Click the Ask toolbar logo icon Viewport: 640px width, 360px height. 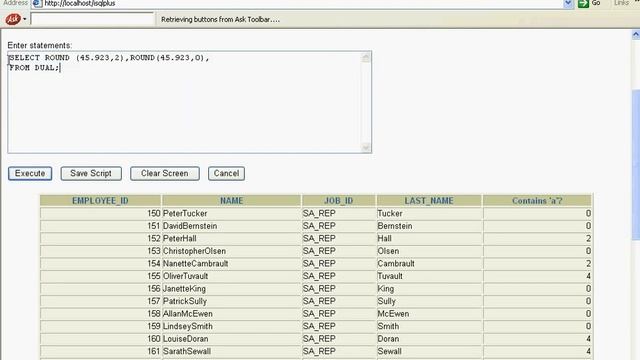click(x=13, y=19)
